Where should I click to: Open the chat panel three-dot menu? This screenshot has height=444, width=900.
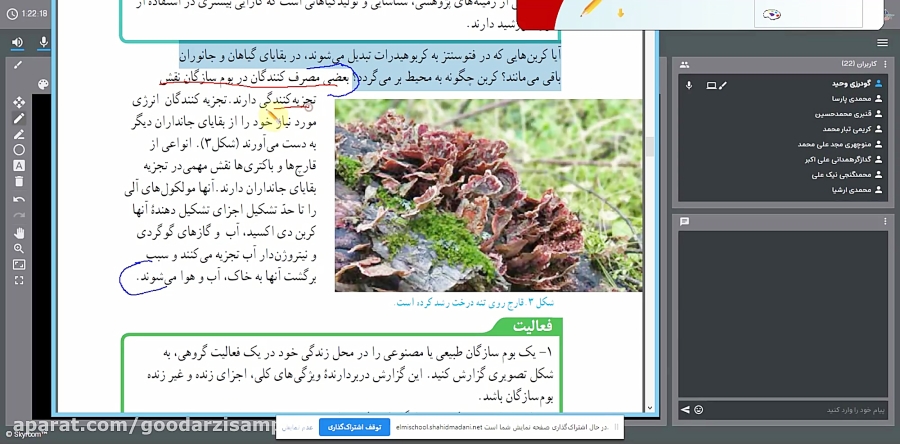[x=885, y=221]
